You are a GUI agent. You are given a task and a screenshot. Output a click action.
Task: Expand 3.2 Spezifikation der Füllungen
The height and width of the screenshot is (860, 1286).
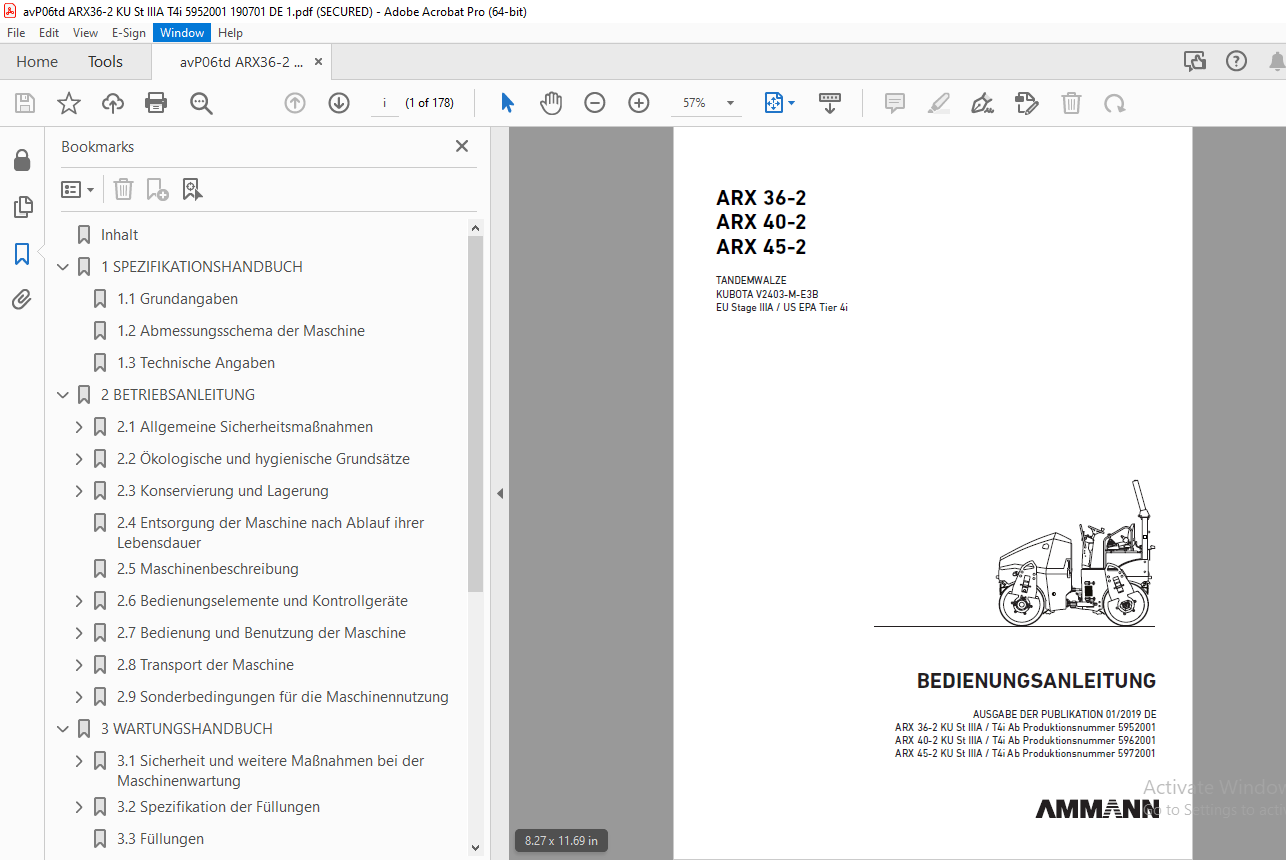pos(79,807)
